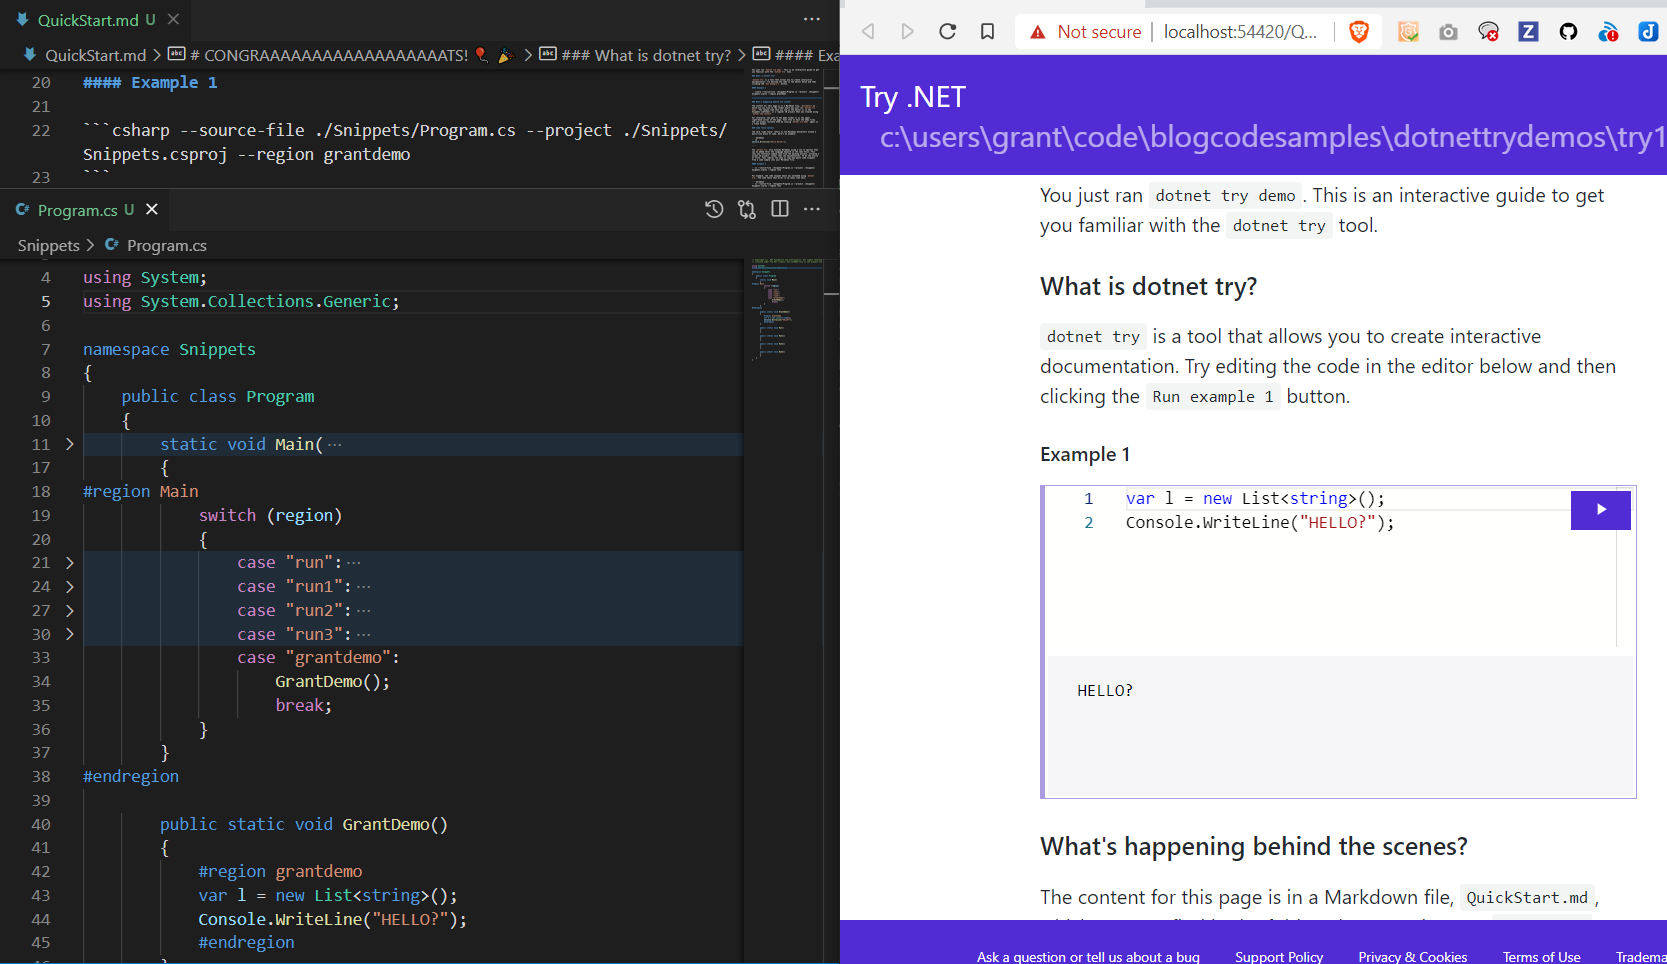Click the 'Example 1' heading in browser

coord(1085,454)
